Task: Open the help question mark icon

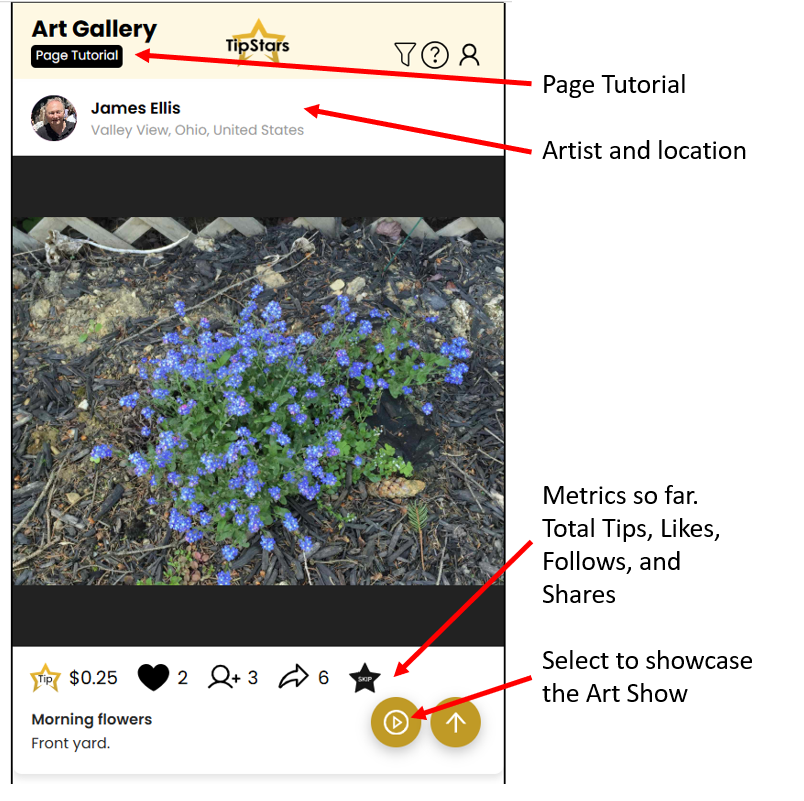Action: (435, 55)
